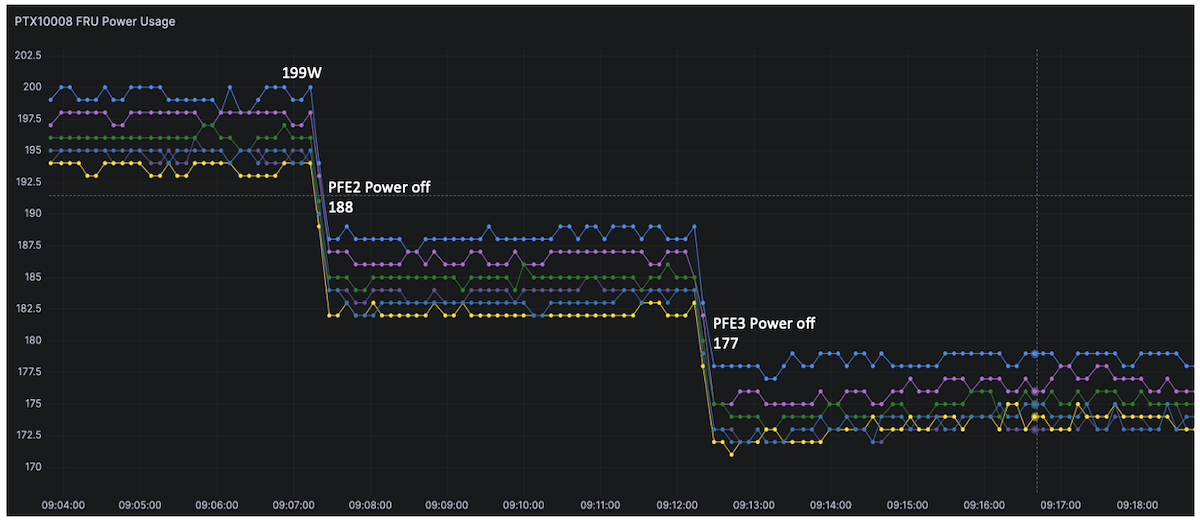Click the 09:06:00 time axis label
Image resolution: width=1200 pixels, height=521 pixels.
point(217,506)
